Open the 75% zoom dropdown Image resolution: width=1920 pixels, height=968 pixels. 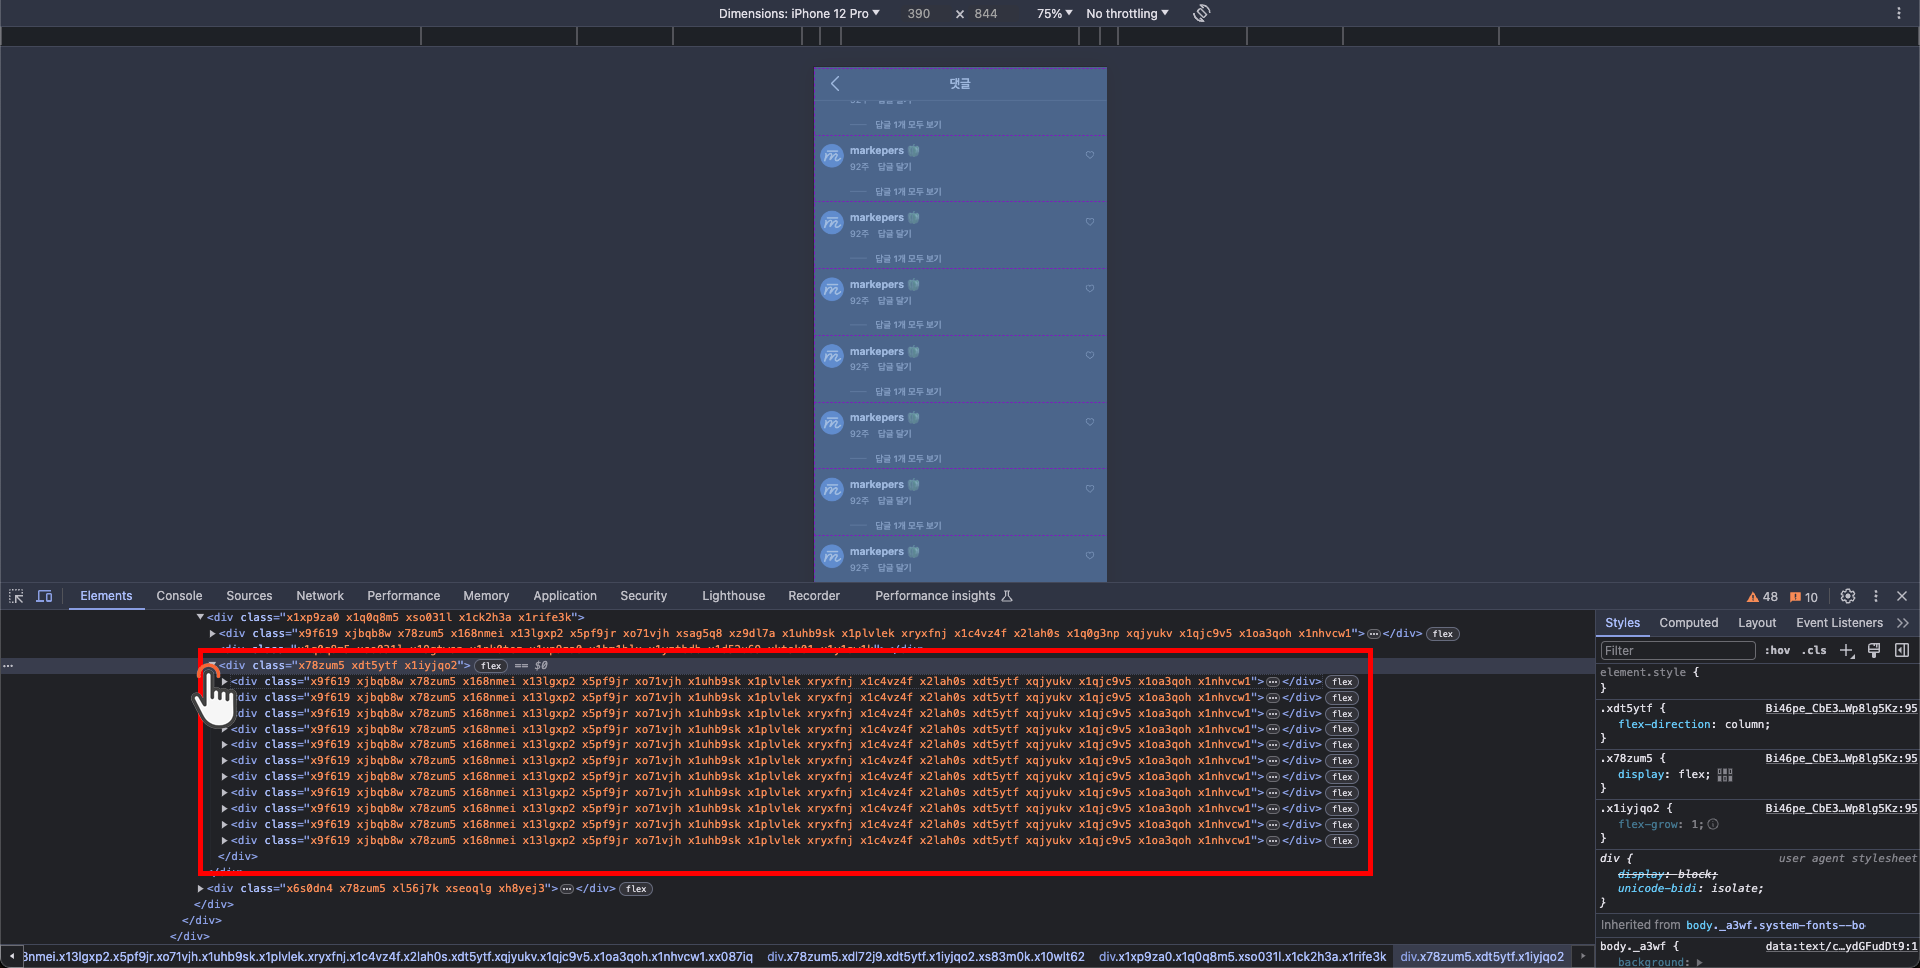click(1054, 14)
